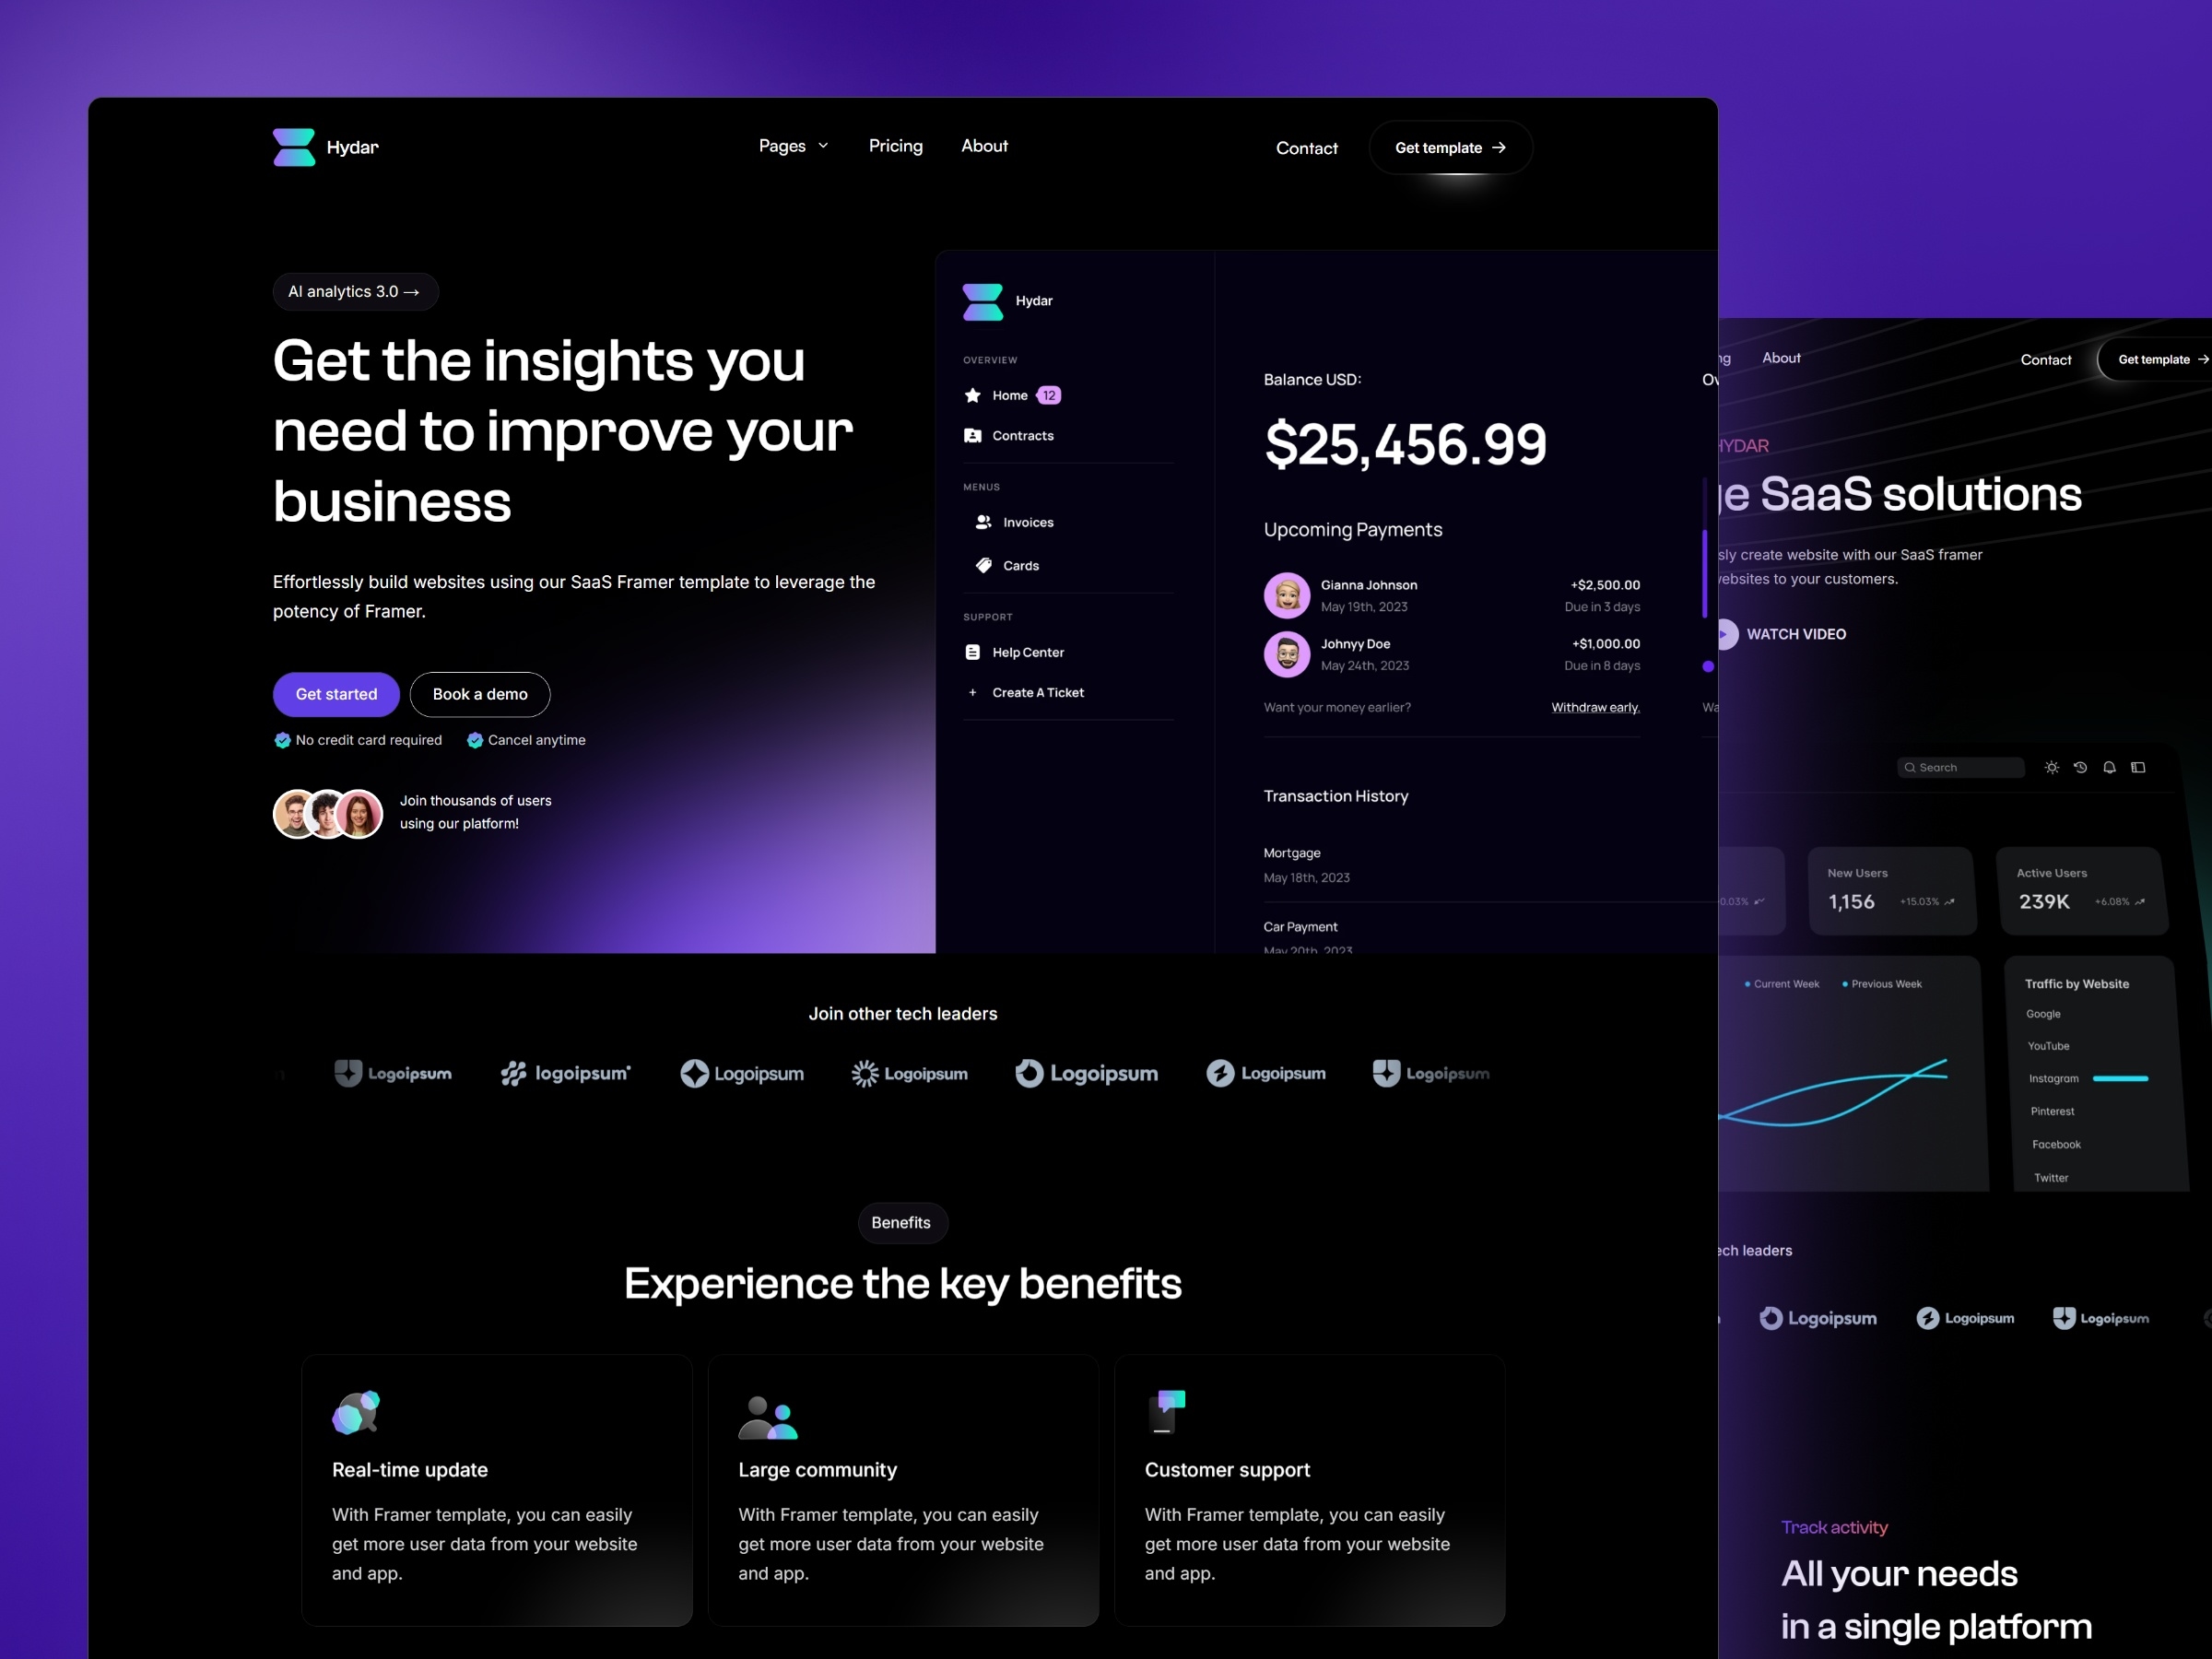The width and height of the screenshot is (2212, 1659).
Task: Click the Create A Ticket plus icon
Action: (x=971, y=694)
